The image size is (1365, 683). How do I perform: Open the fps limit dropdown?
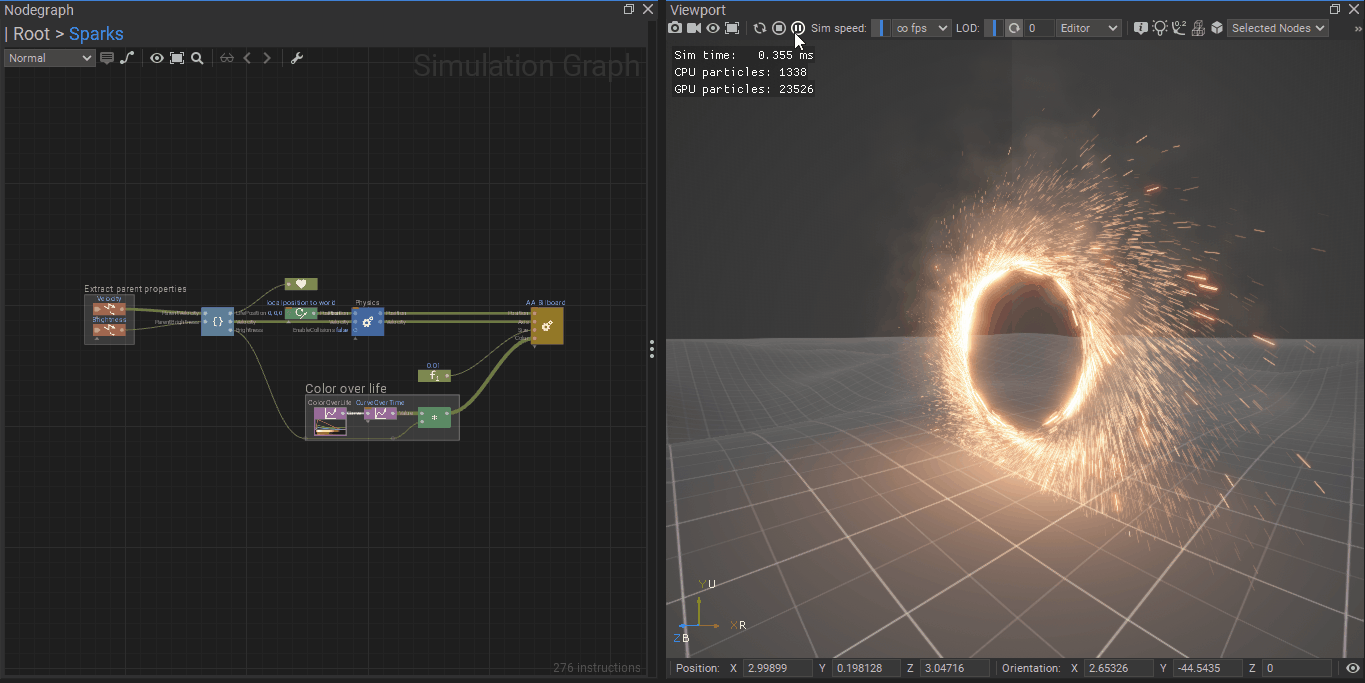921,28
